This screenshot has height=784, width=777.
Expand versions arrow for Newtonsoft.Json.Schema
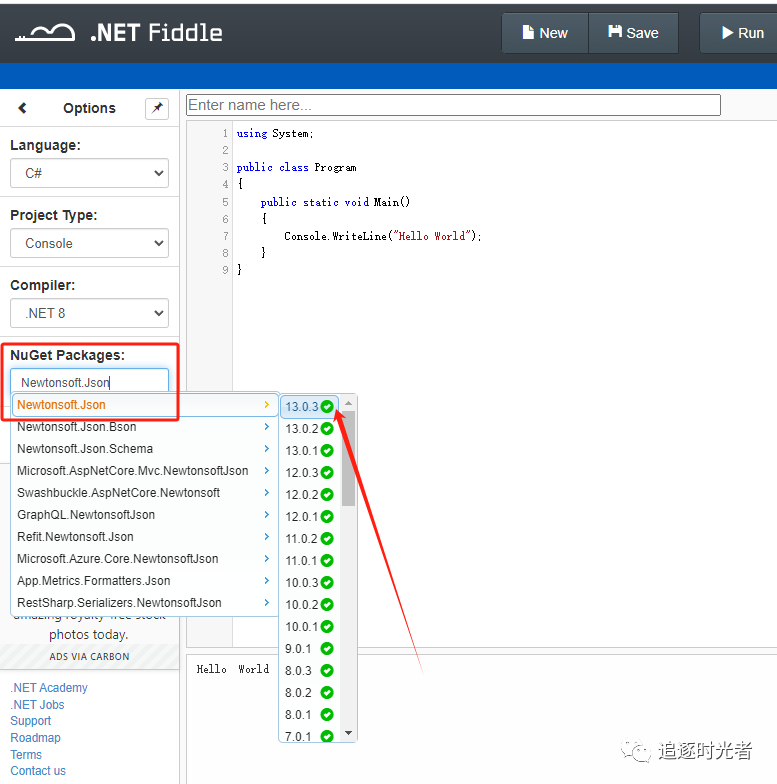tap(266, 448)
